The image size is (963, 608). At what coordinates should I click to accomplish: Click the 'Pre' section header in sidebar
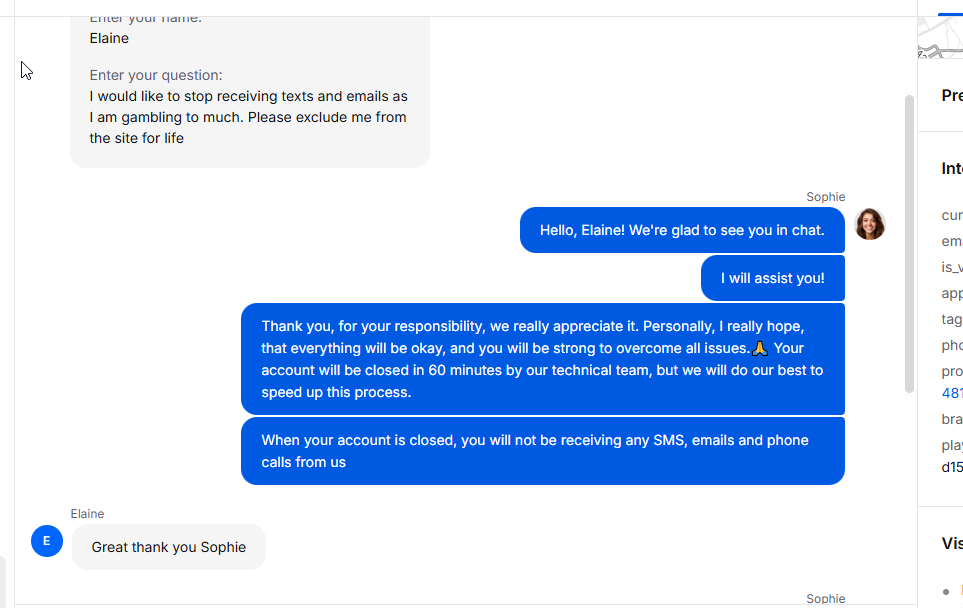pyautogui.click(x=952, y=95)
